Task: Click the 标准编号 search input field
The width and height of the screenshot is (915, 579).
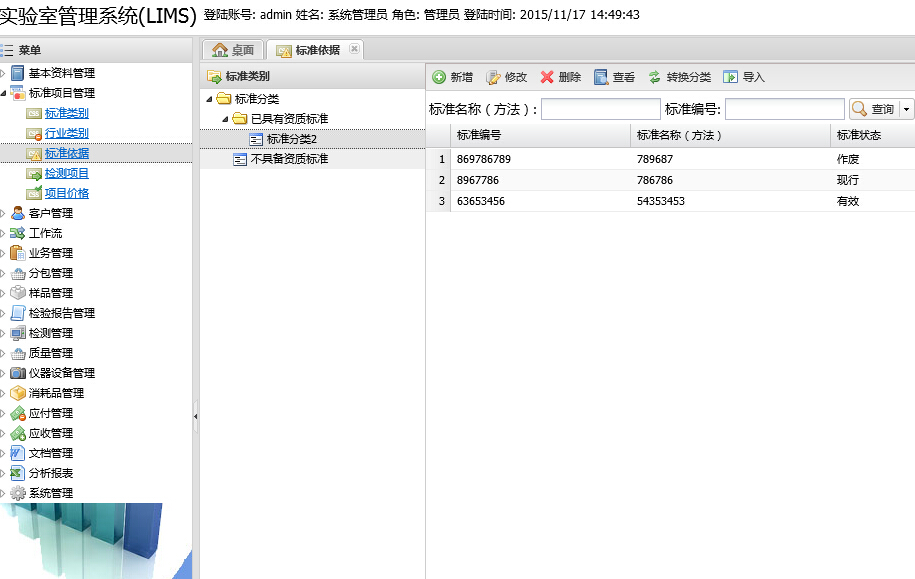Action: [x=785, y=109]
